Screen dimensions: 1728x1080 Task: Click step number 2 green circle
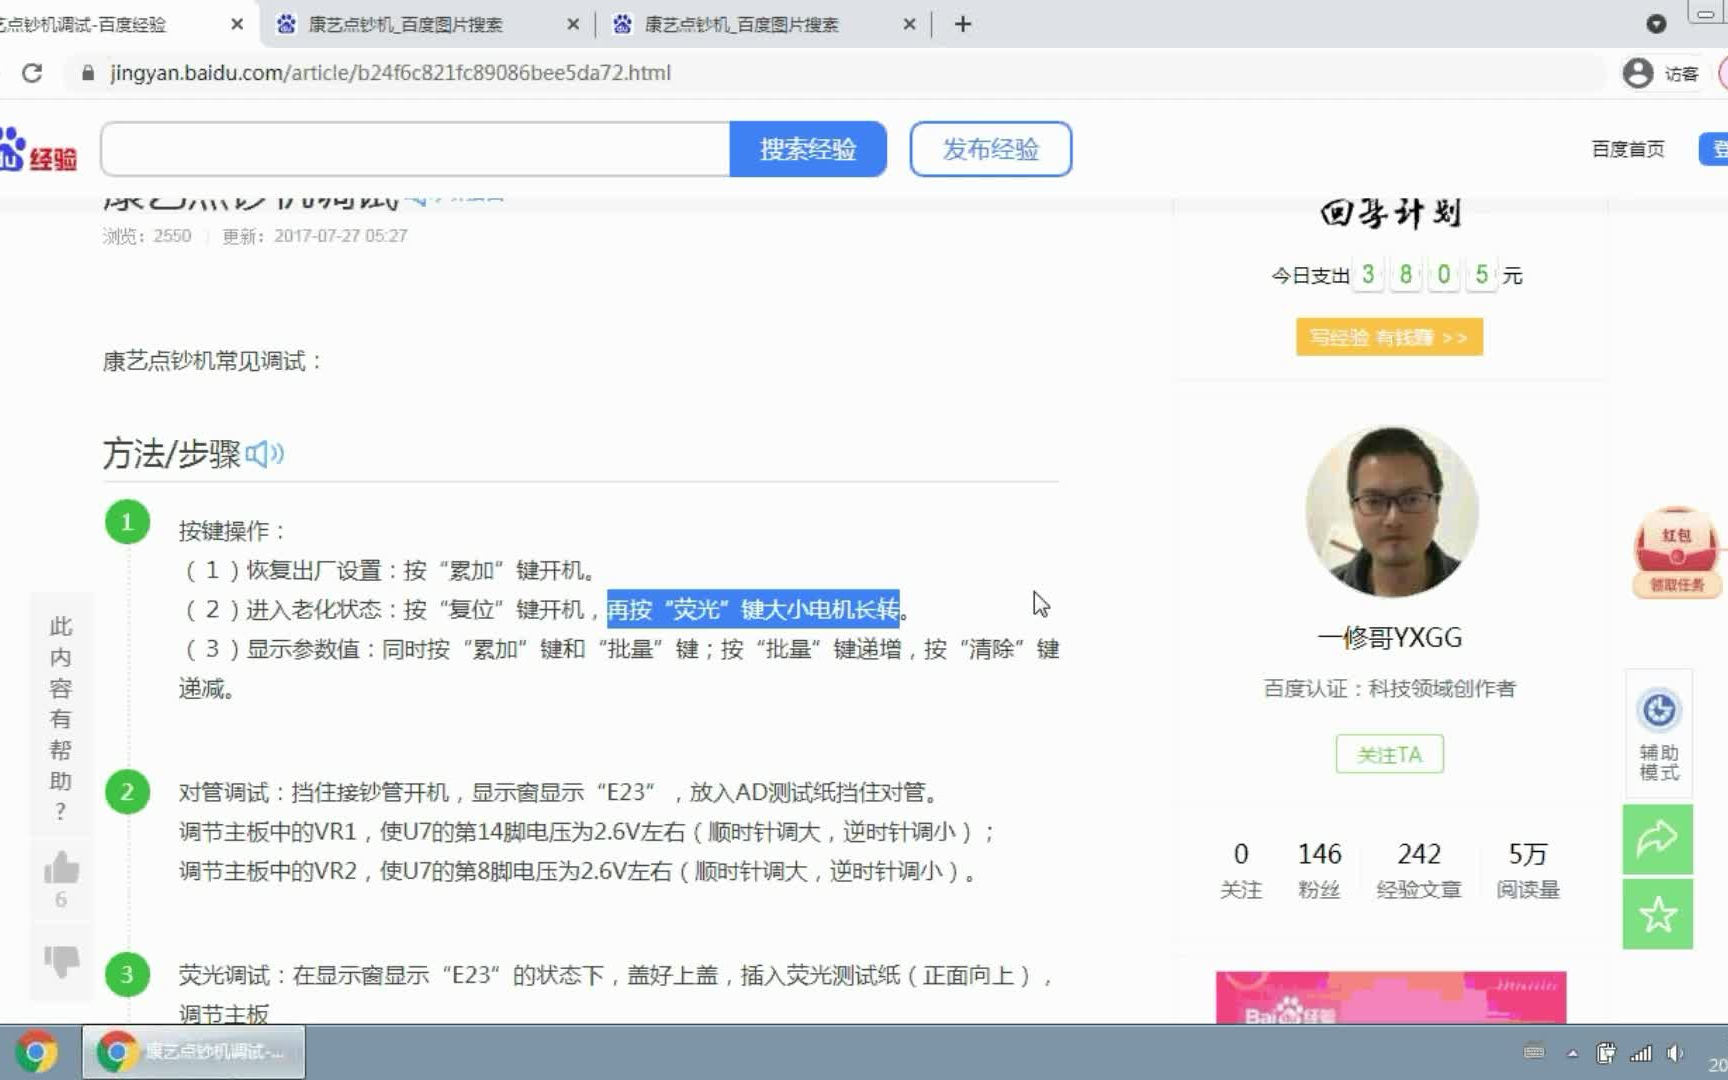[127, 792]
